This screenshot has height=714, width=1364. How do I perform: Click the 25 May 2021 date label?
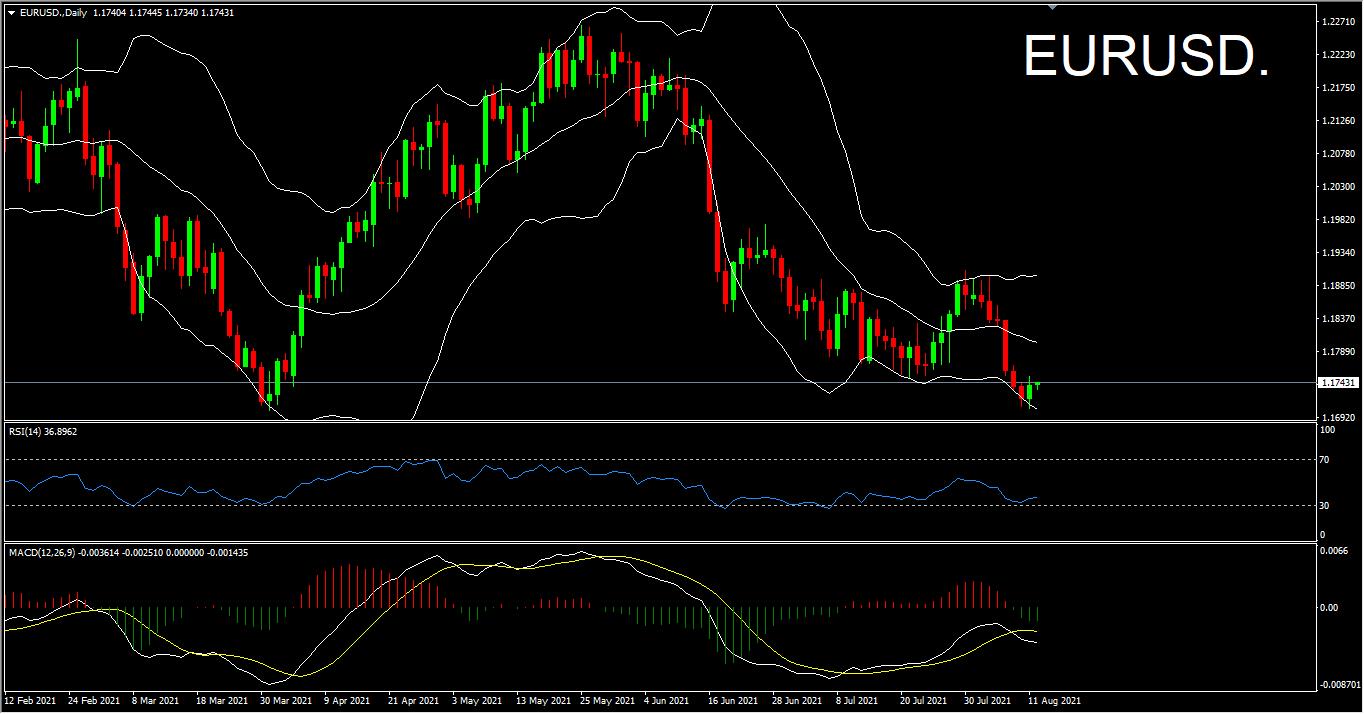[x=607, y=701]
